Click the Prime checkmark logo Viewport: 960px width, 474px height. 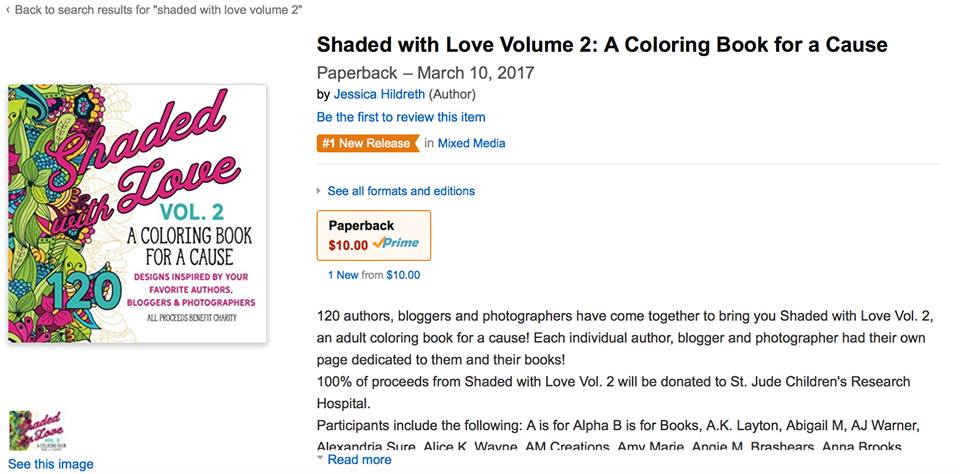(396, 243)
